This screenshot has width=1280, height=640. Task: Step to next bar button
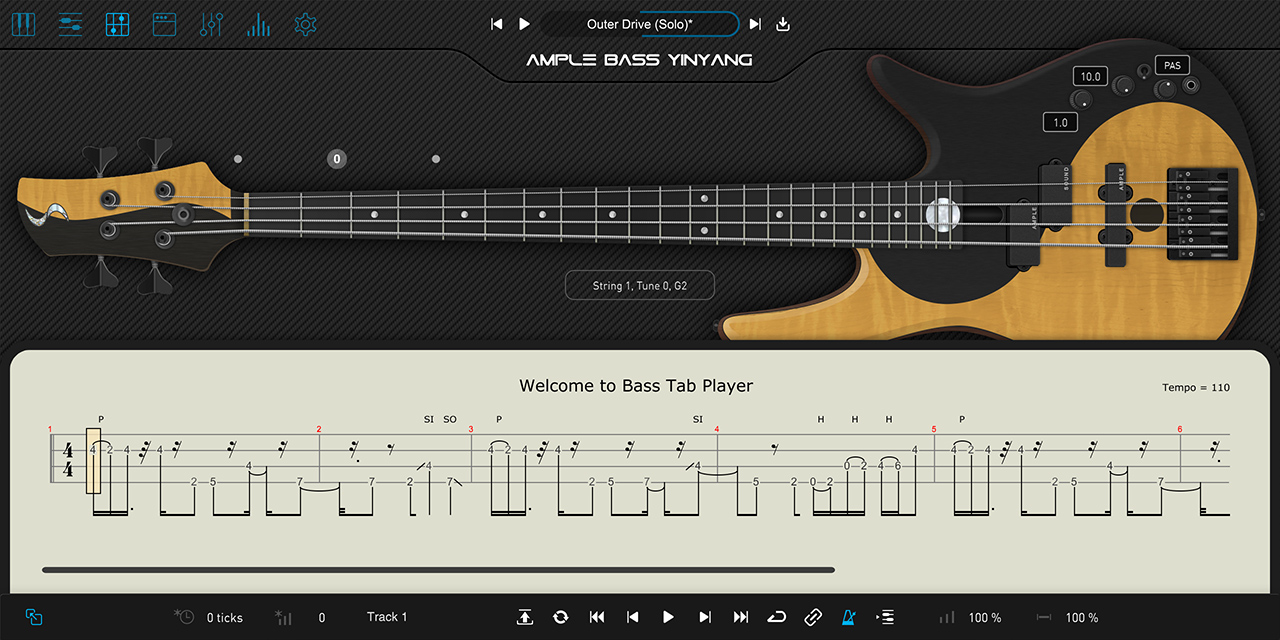pyautogui.click(x=705, y=617)
